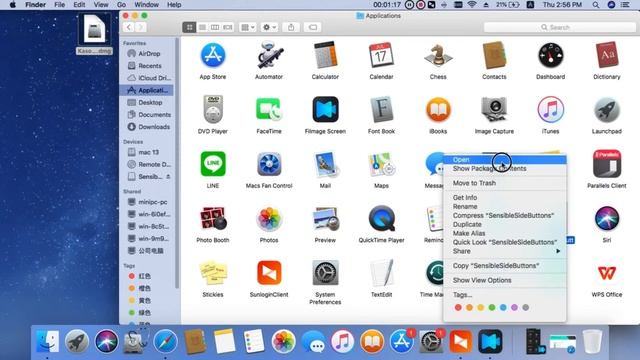Switch Finder to icon view
Viewport: 640px width, 360px height.
click(x=189, y=27)
